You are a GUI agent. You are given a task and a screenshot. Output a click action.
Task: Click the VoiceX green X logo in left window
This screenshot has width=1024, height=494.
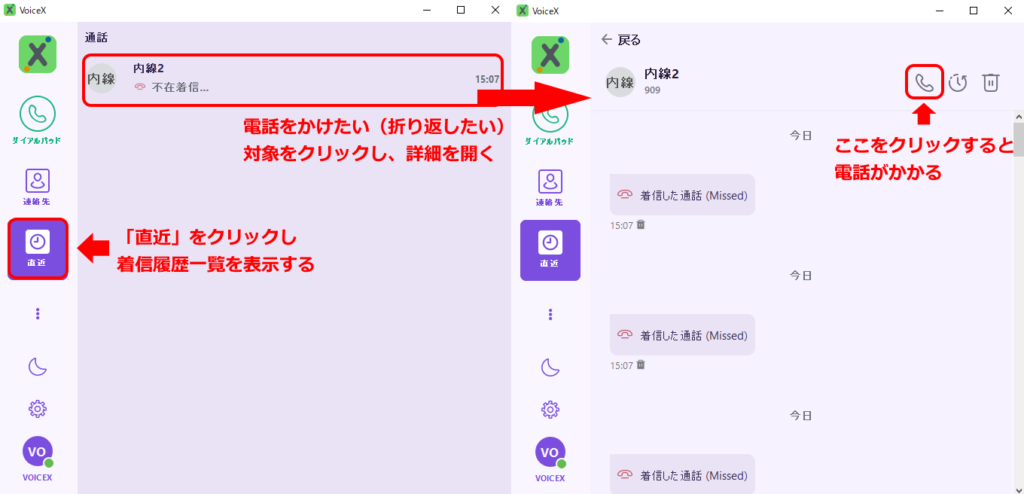[37, 53]
